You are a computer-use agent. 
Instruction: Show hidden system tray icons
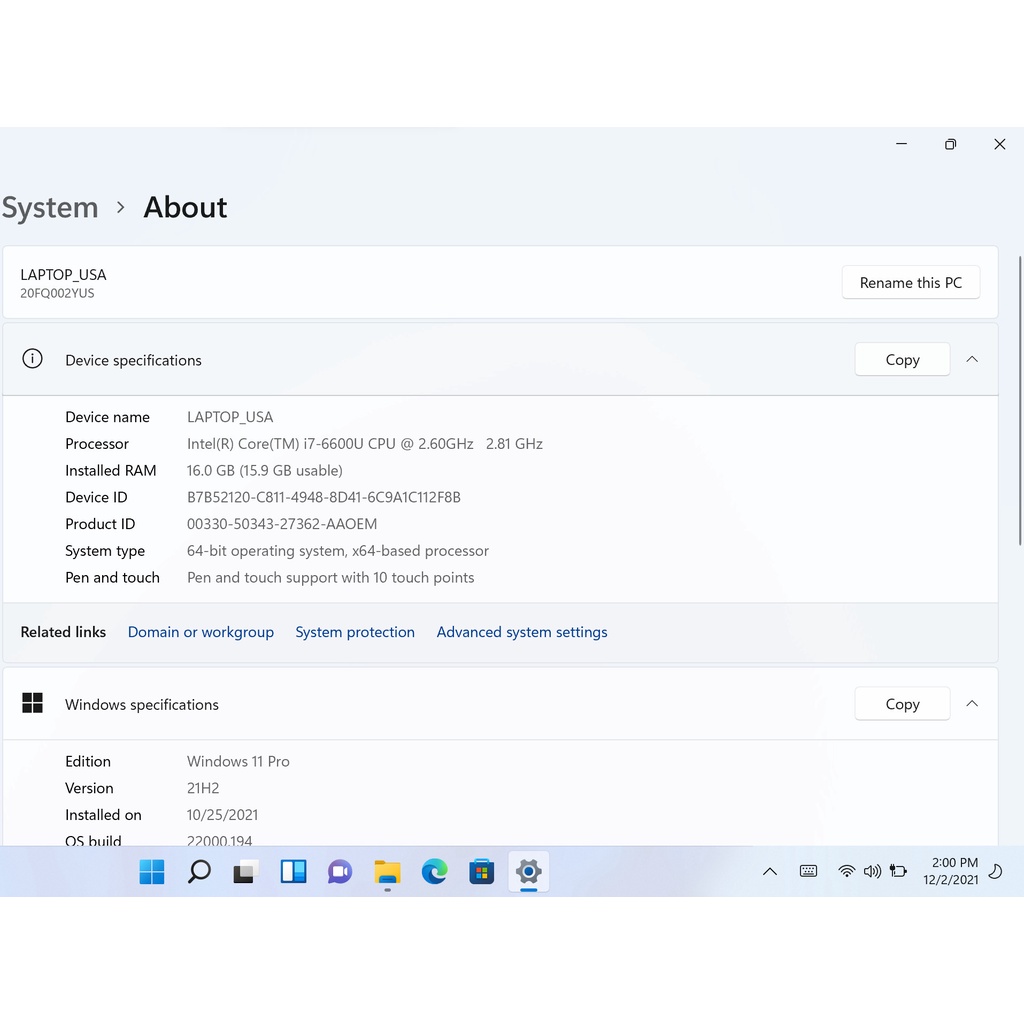point(770,872)
